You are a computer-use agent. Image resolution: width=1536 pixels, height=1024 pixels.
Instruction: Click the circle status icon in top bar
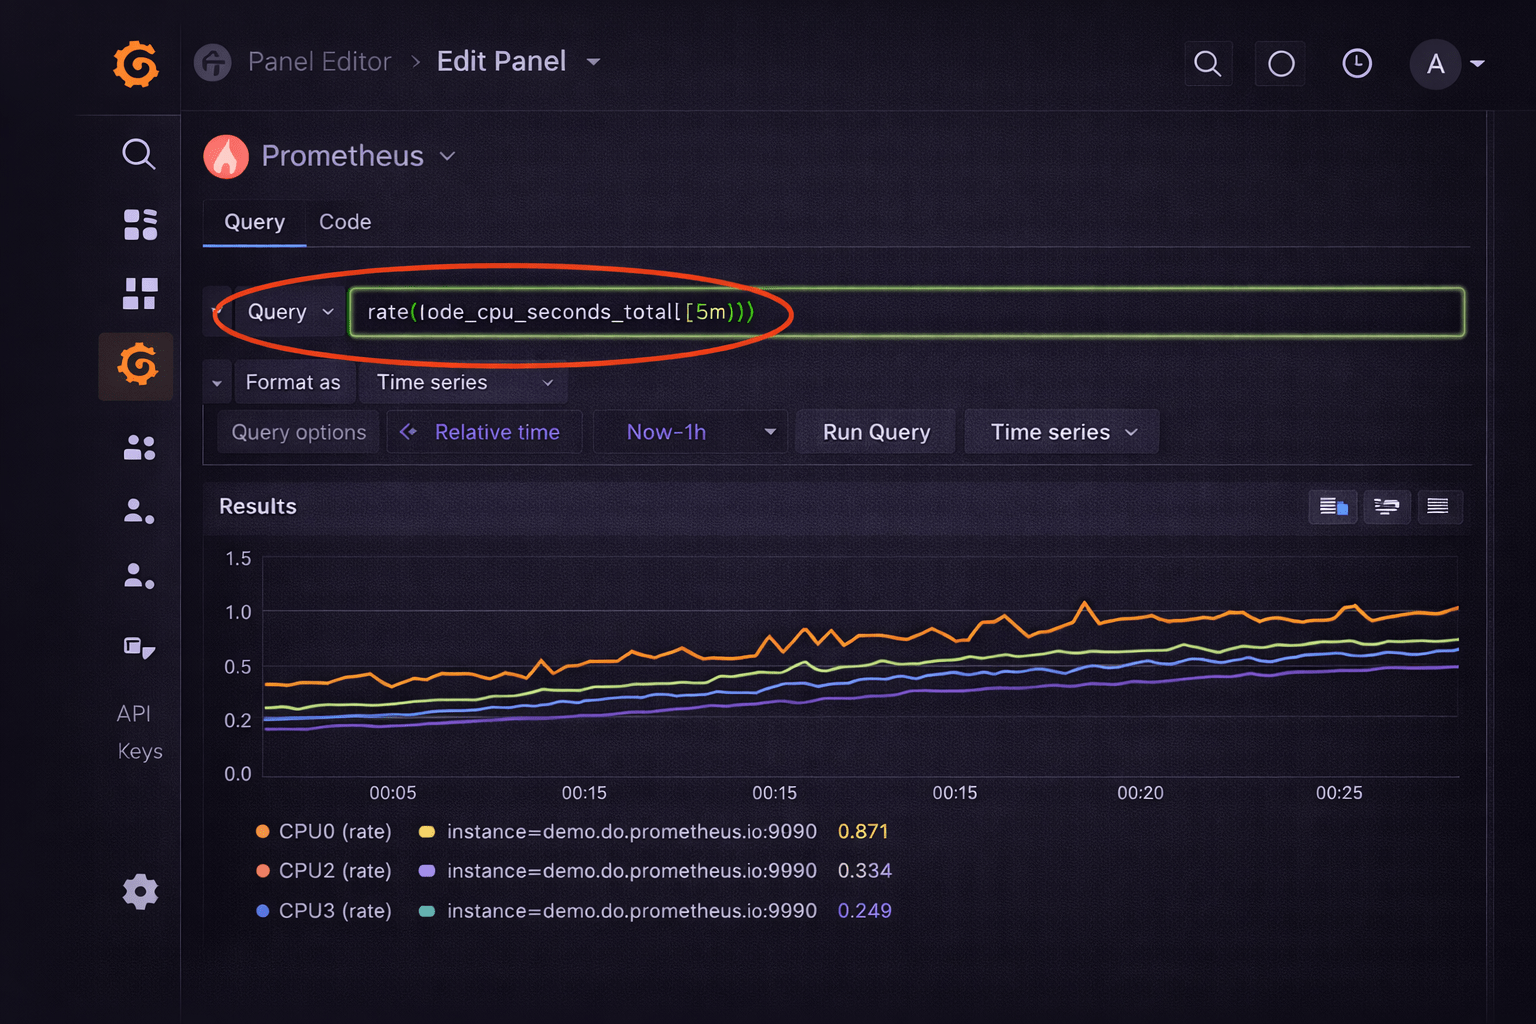pyautogui.click(x=1281, y=64)
